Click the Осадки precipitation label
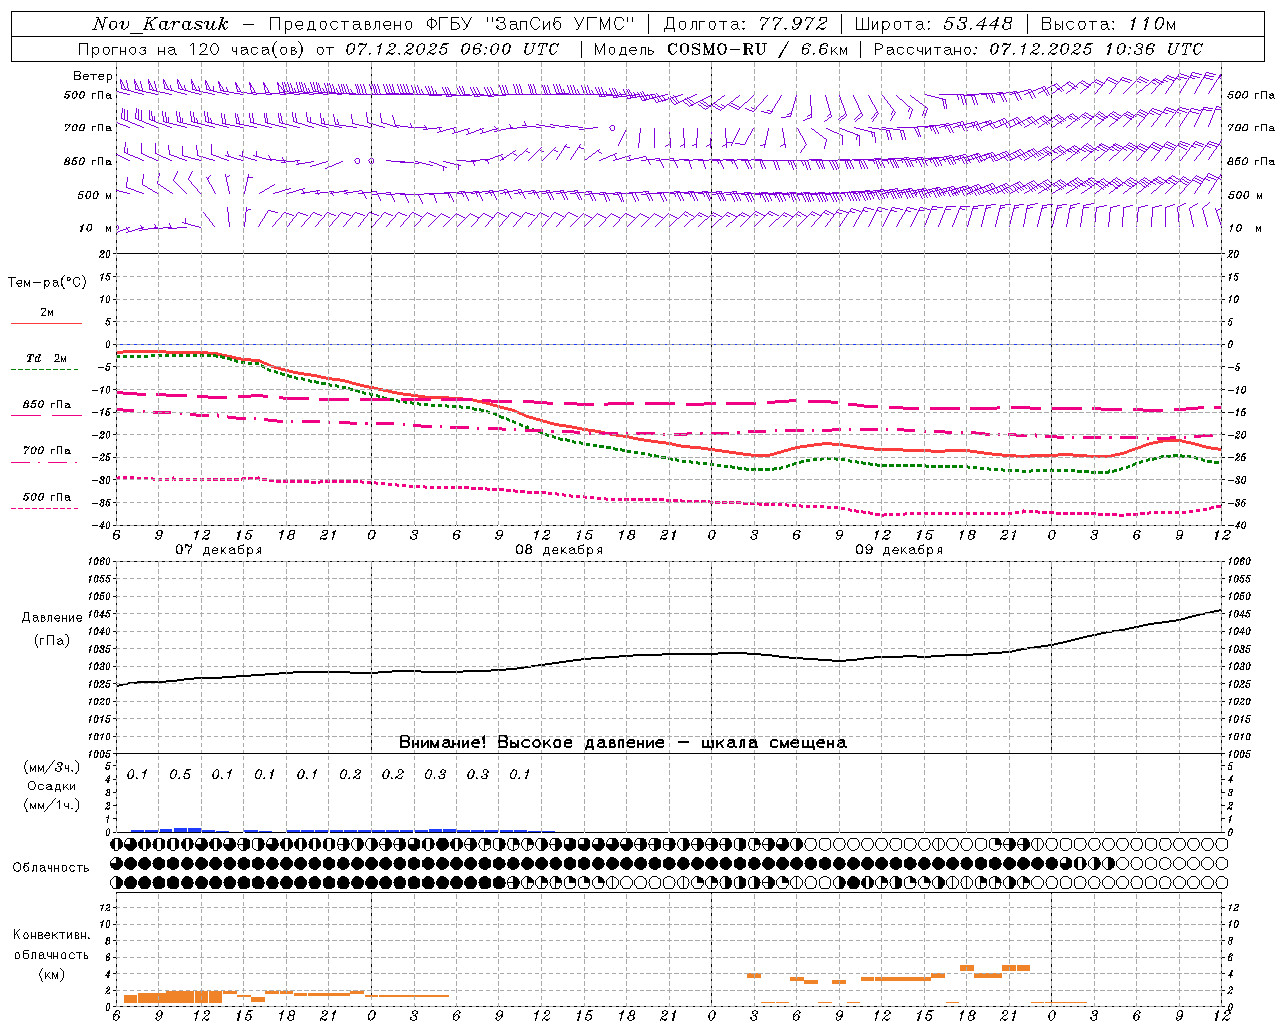This screenshot has width=1280, height=1024. coord(52,786)
